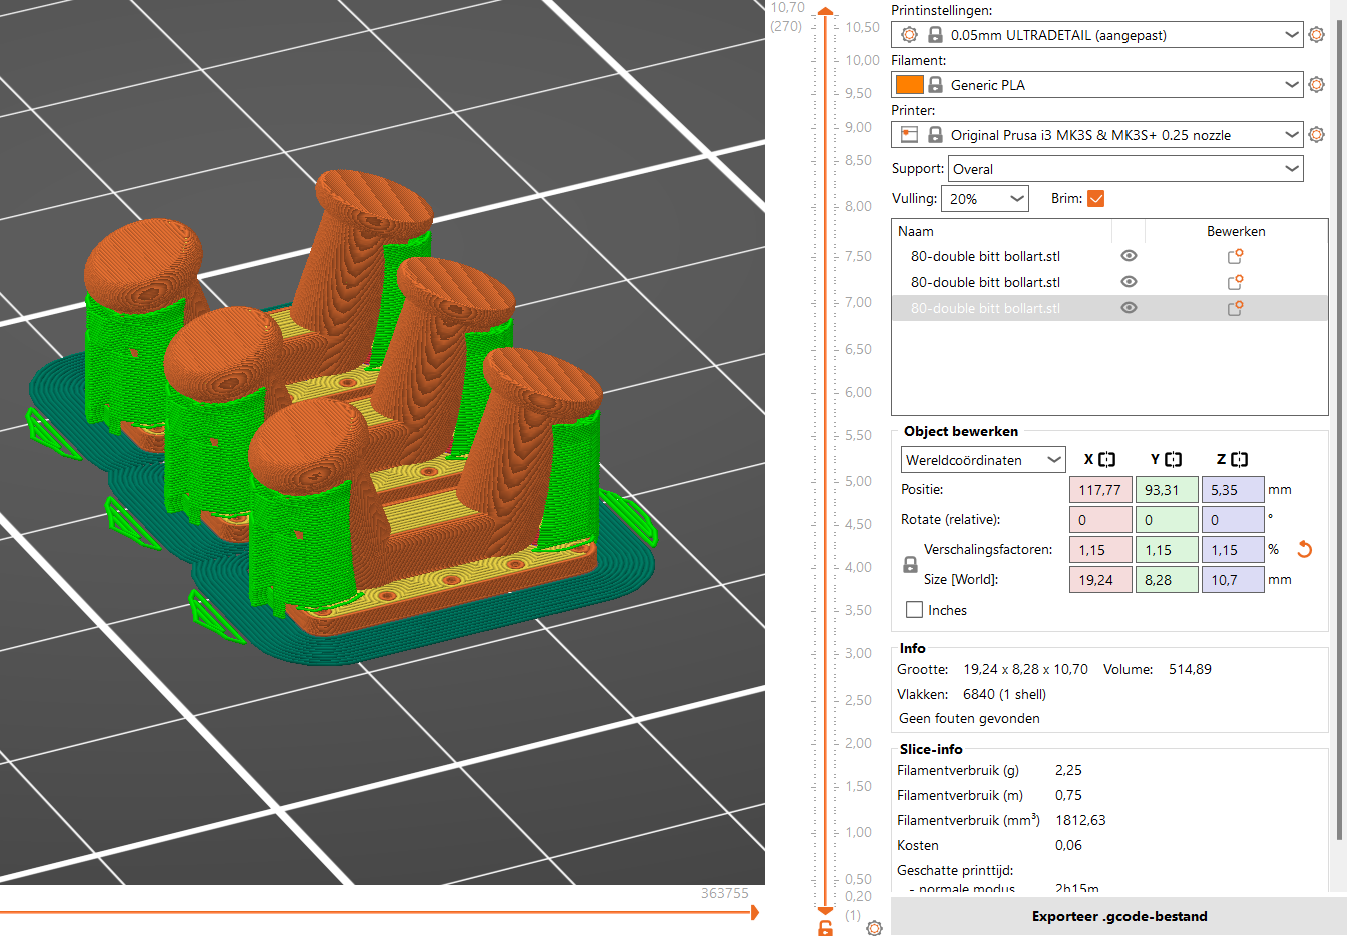Reset scale with orange undo arrow

pyautogui.click(x=1304, y=549)
